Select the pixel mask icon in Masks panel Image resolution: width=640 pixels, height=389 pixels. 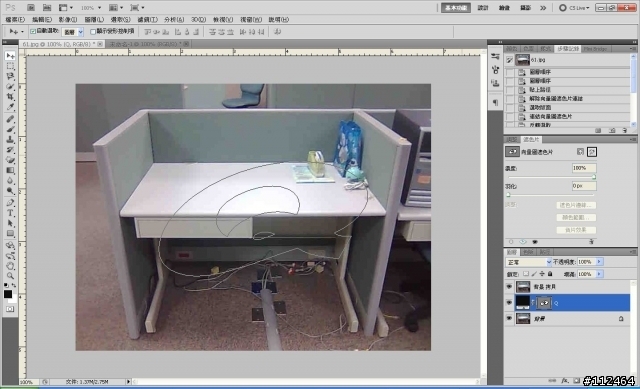click(x=580, y=152)
